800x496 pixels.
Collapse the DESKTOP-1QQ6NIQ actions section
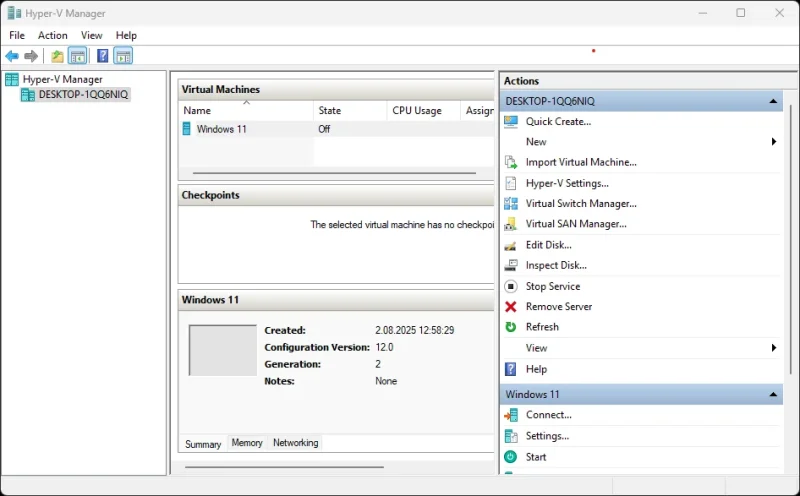pyautogui.click(x=773, y=101)
